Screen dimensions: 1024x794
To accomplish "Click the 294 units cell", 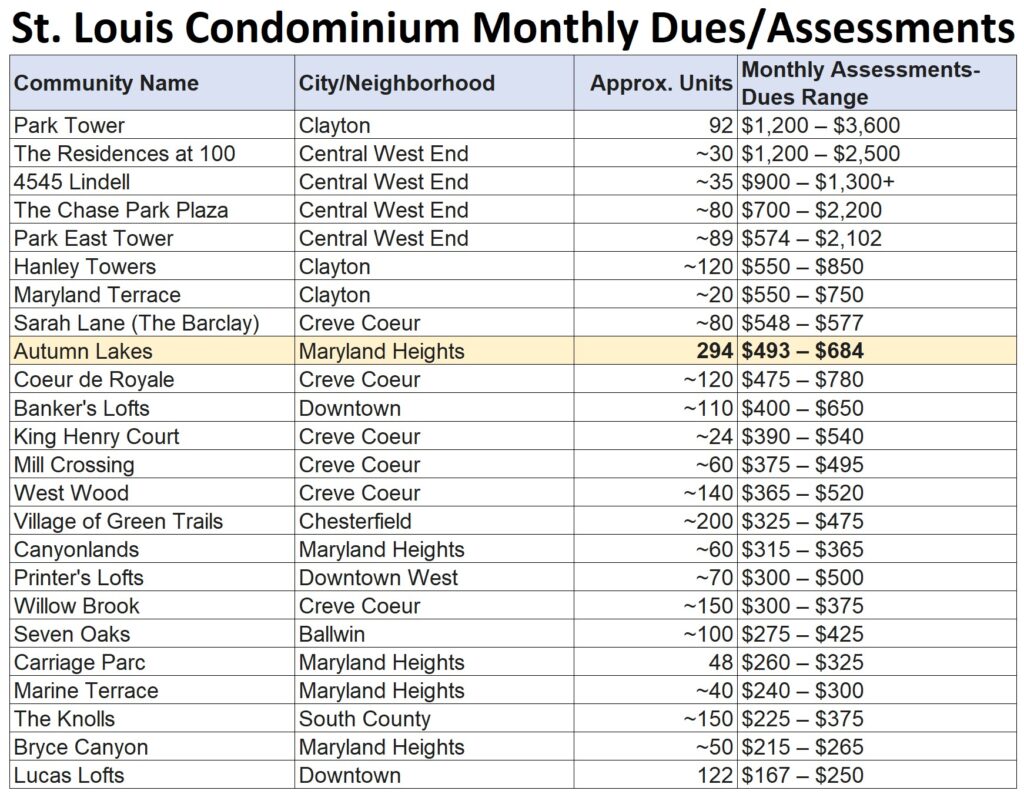I will (x=714, y=351).
